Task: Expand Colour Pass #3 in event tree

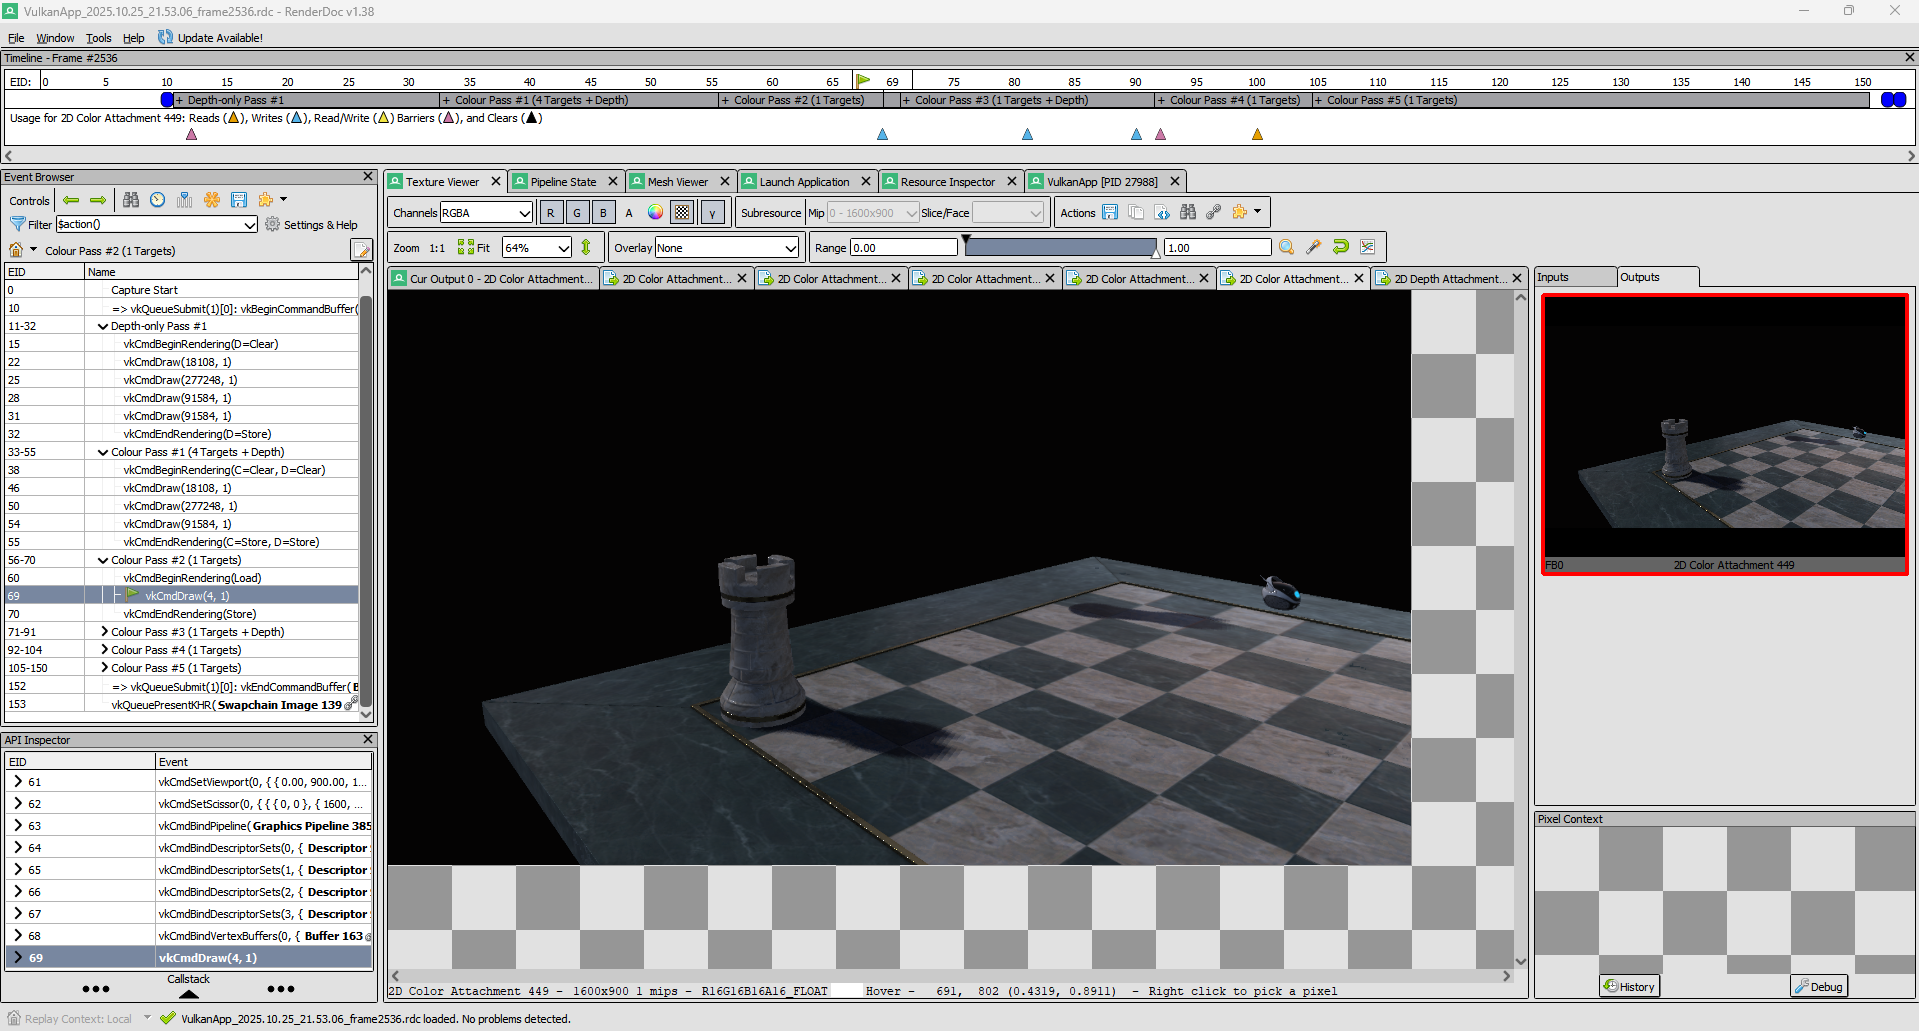Action: (104, 632)
